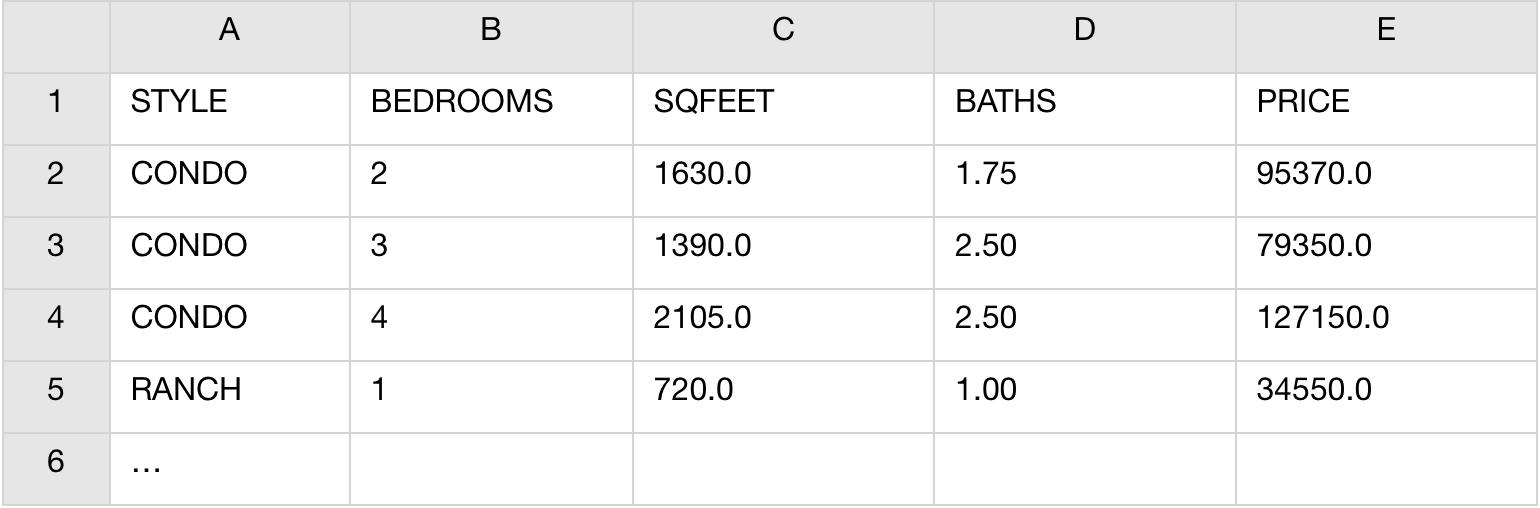Select column A header
This screenshot has height=508, width=1540.
coord(229,31)
